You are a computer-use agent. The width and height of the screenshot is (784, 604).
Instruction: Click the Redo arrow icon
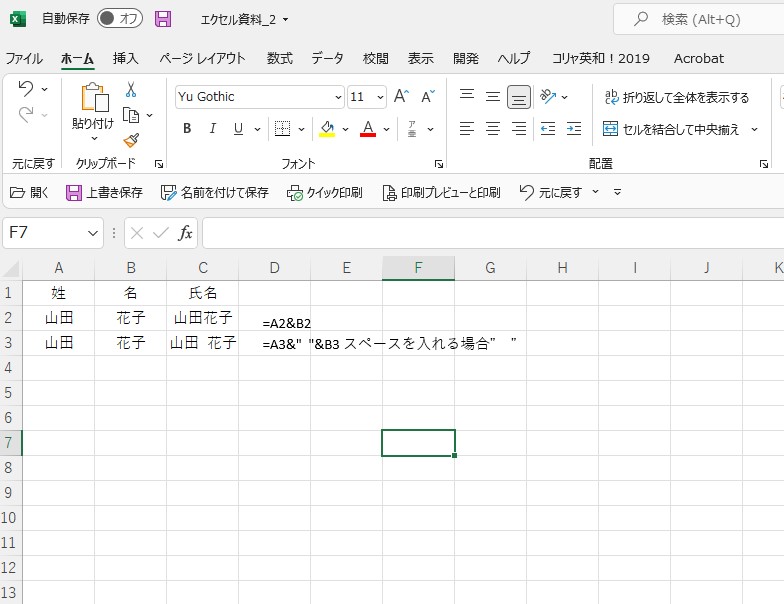(x=26, y=114)
